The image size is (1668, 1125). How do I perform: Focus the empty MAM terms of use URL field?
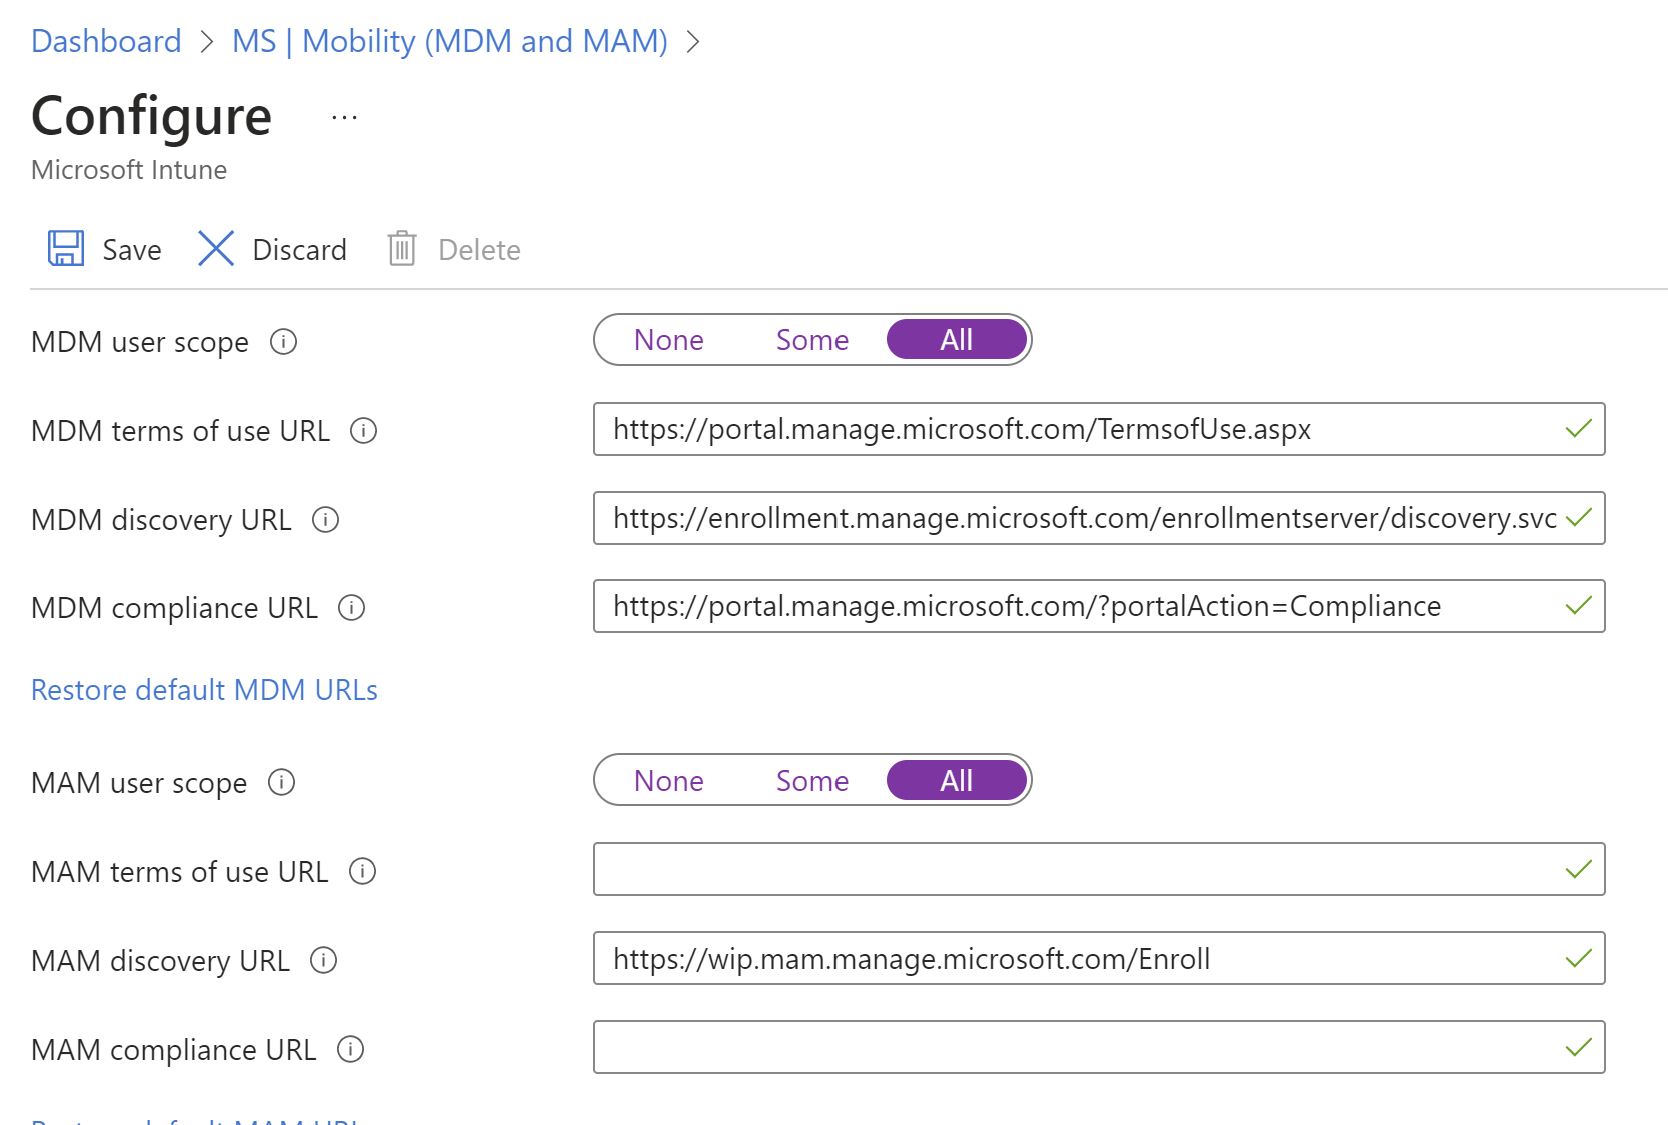(1099, 869)
